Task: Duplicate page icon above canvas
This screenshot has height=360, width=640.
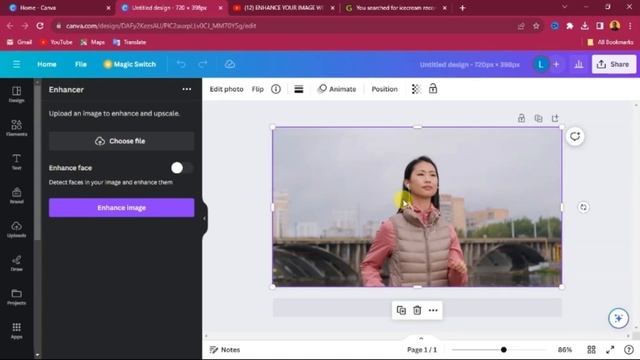Action: [538, 118]
